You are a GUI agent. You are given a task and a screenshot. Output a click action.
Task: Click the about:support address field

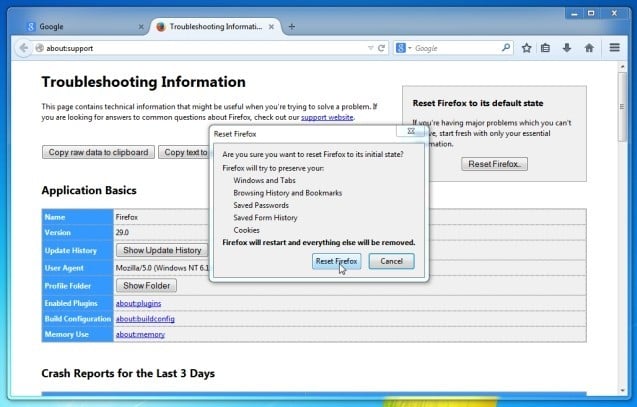click(200, 47)
